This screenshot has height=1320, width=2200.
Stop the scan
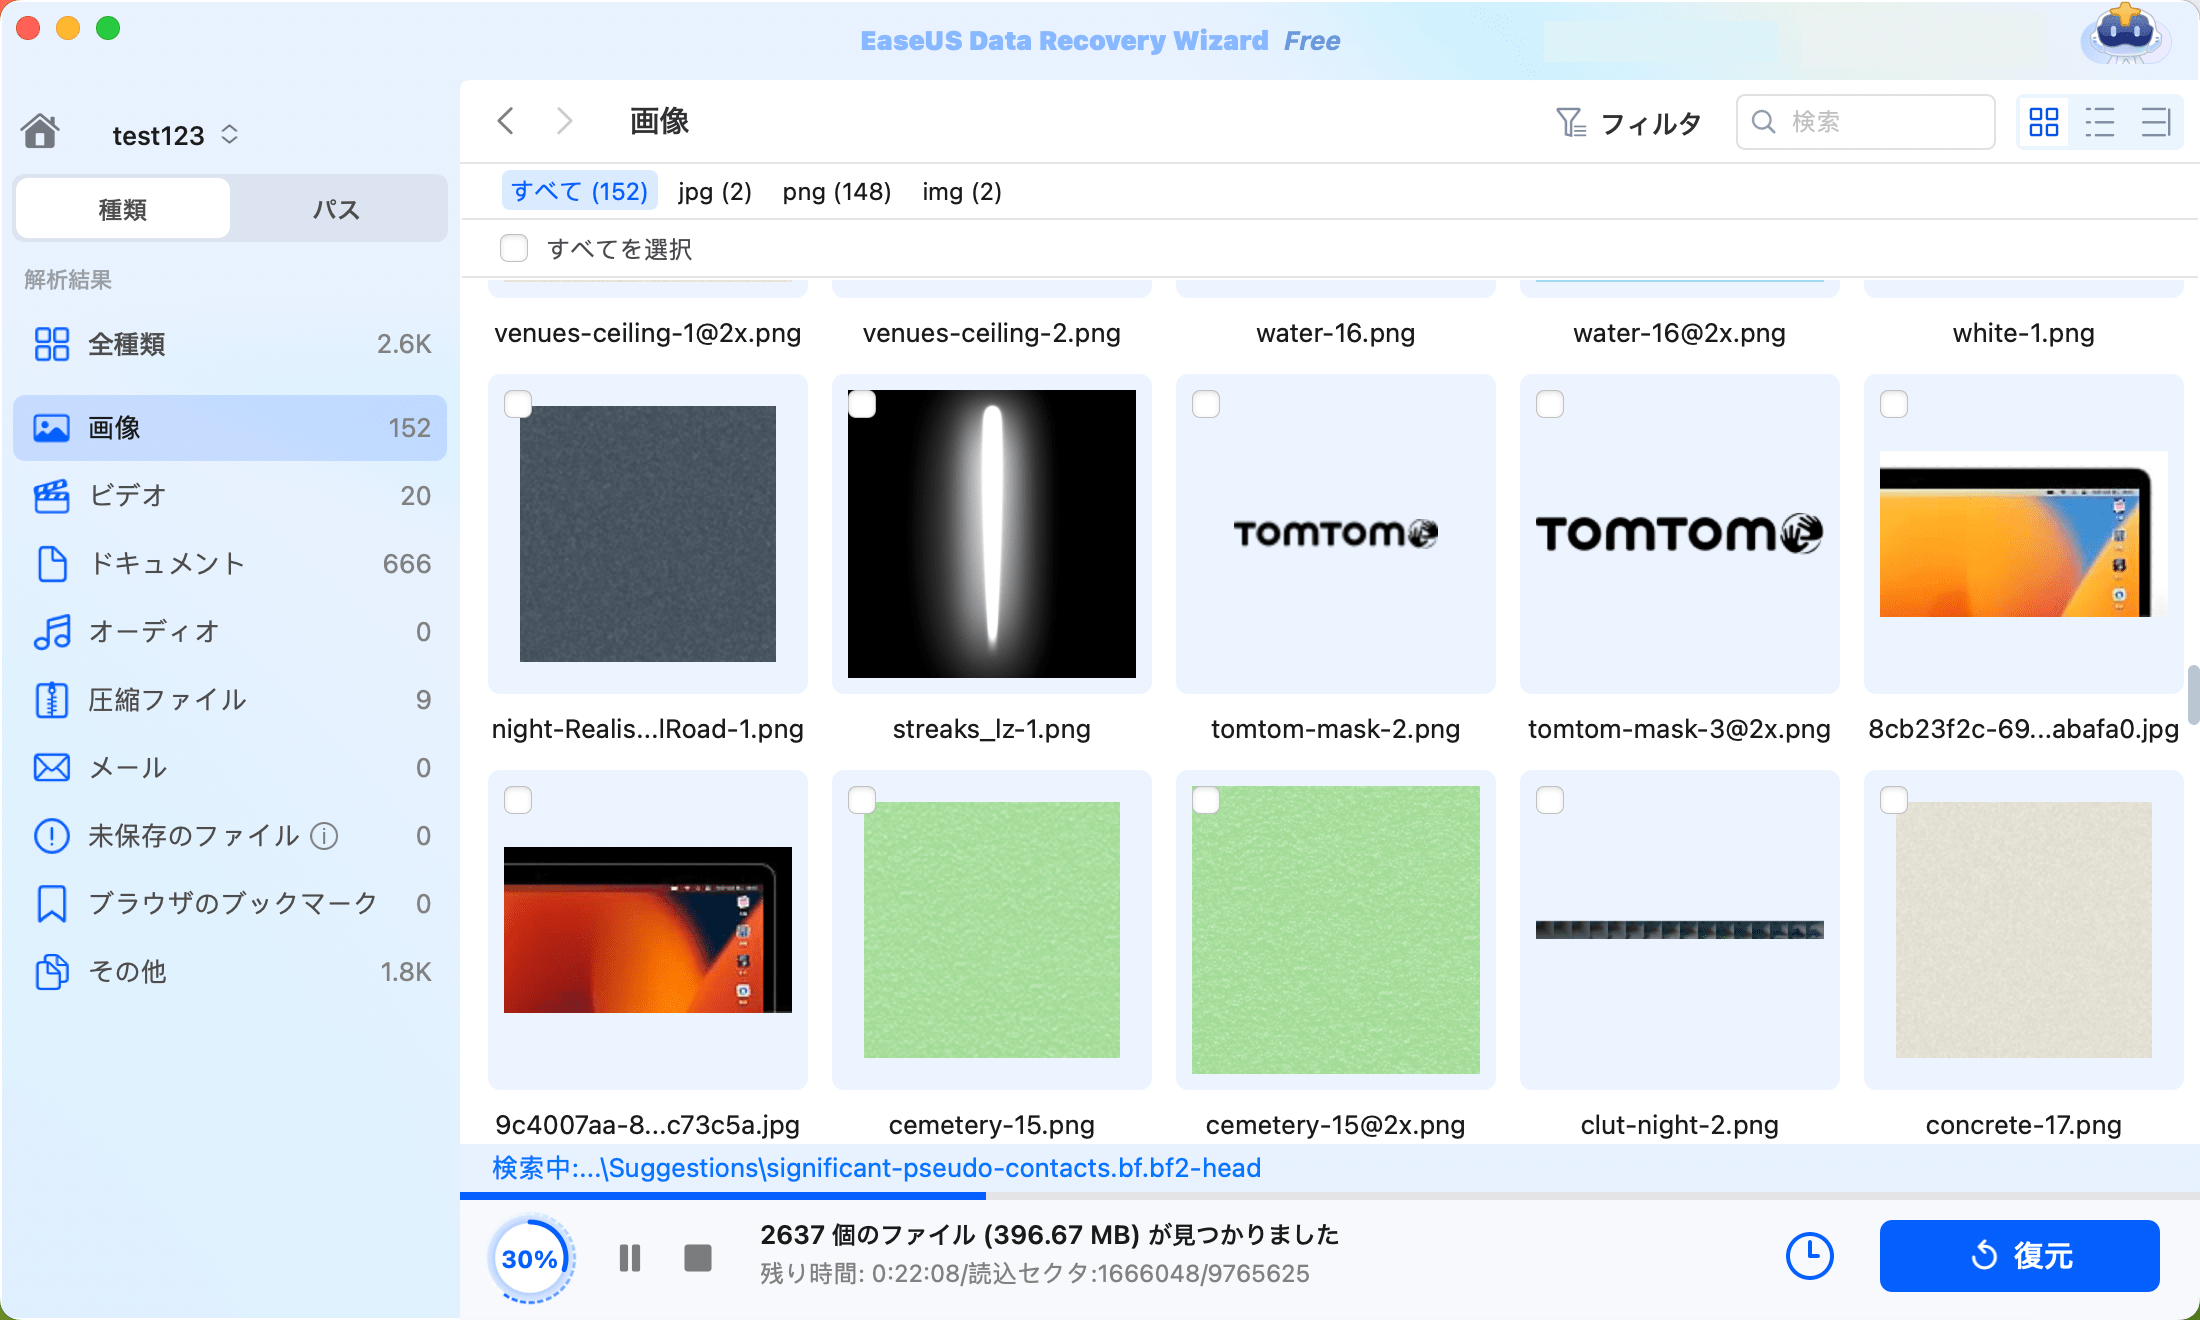pyautogui.click(x=698, y=1258)
